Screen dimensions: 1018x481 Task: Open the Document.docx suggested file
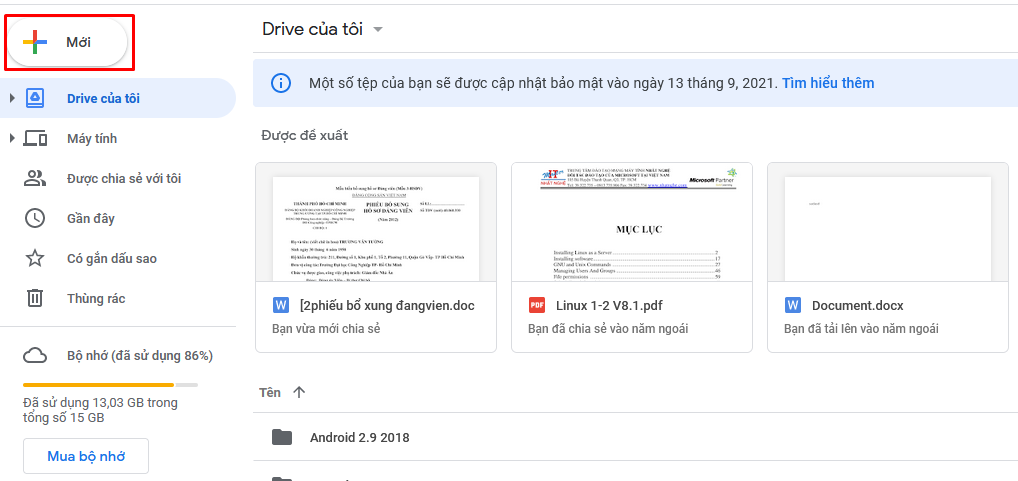tap(887, 257)
